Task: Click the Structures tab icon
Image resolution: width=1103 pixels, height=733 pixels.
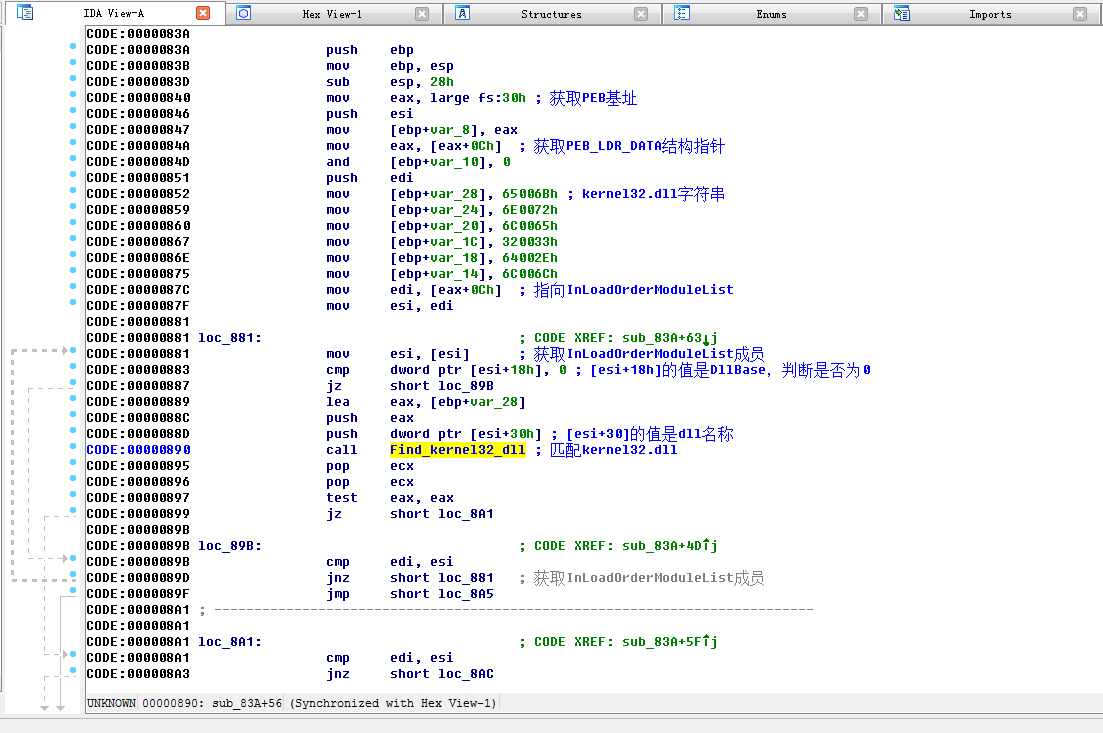Action: pos(462,13)
